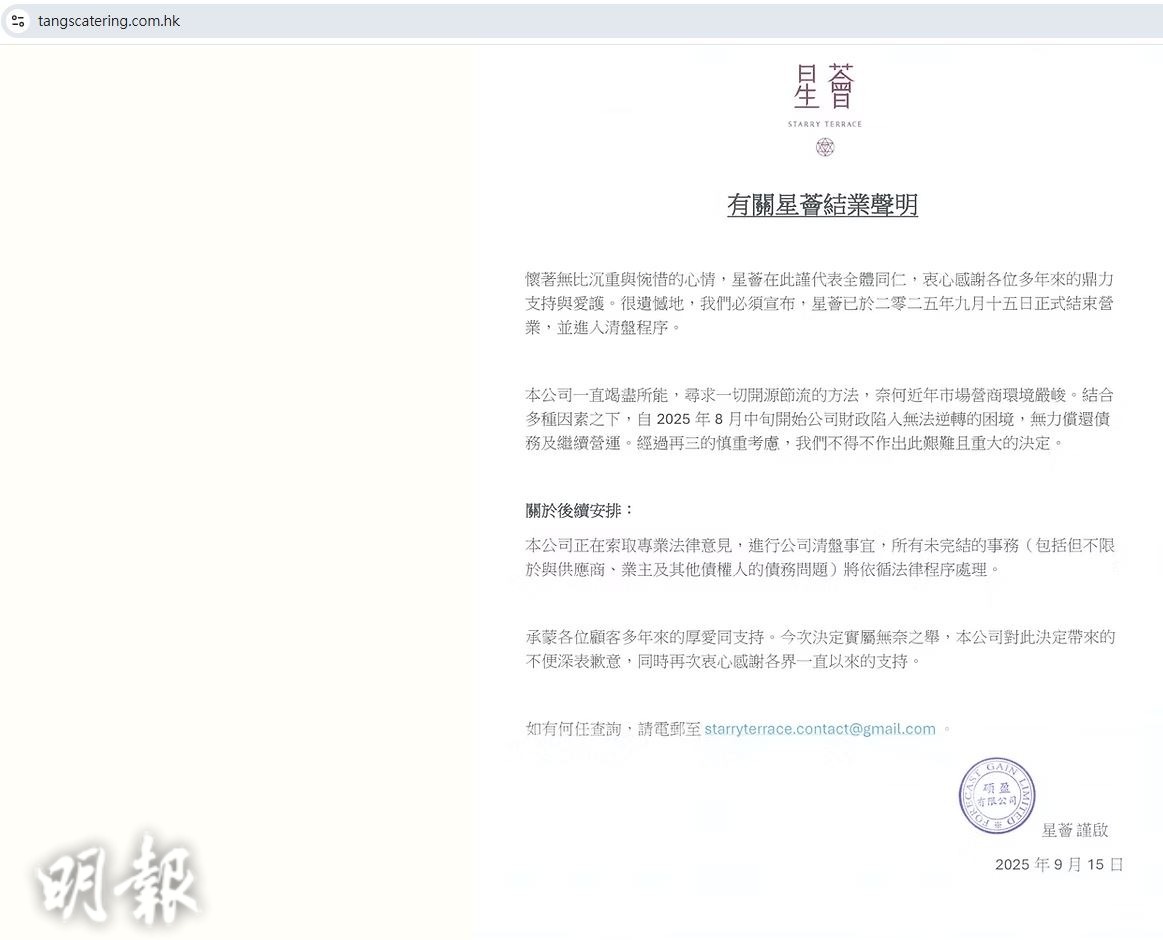Click the site information icon in address bar

18,21
